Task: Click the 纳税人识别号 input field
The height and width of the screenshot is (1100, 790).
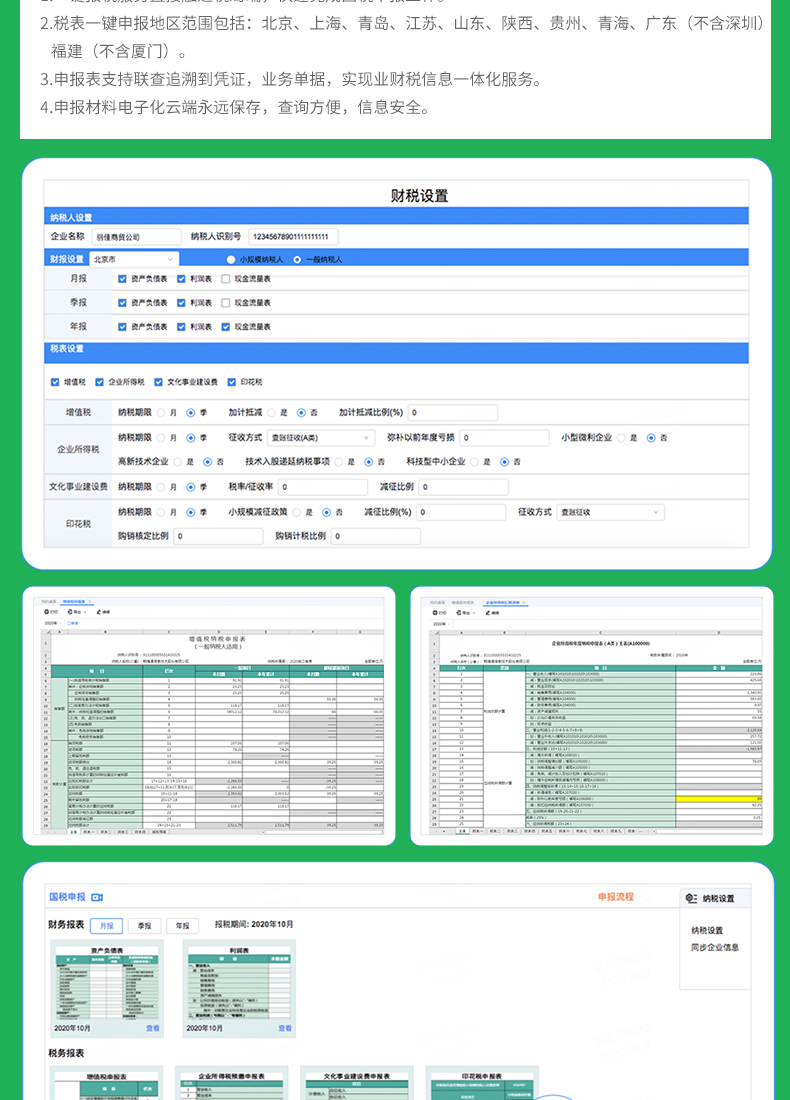Action: (x=293, y=237)
